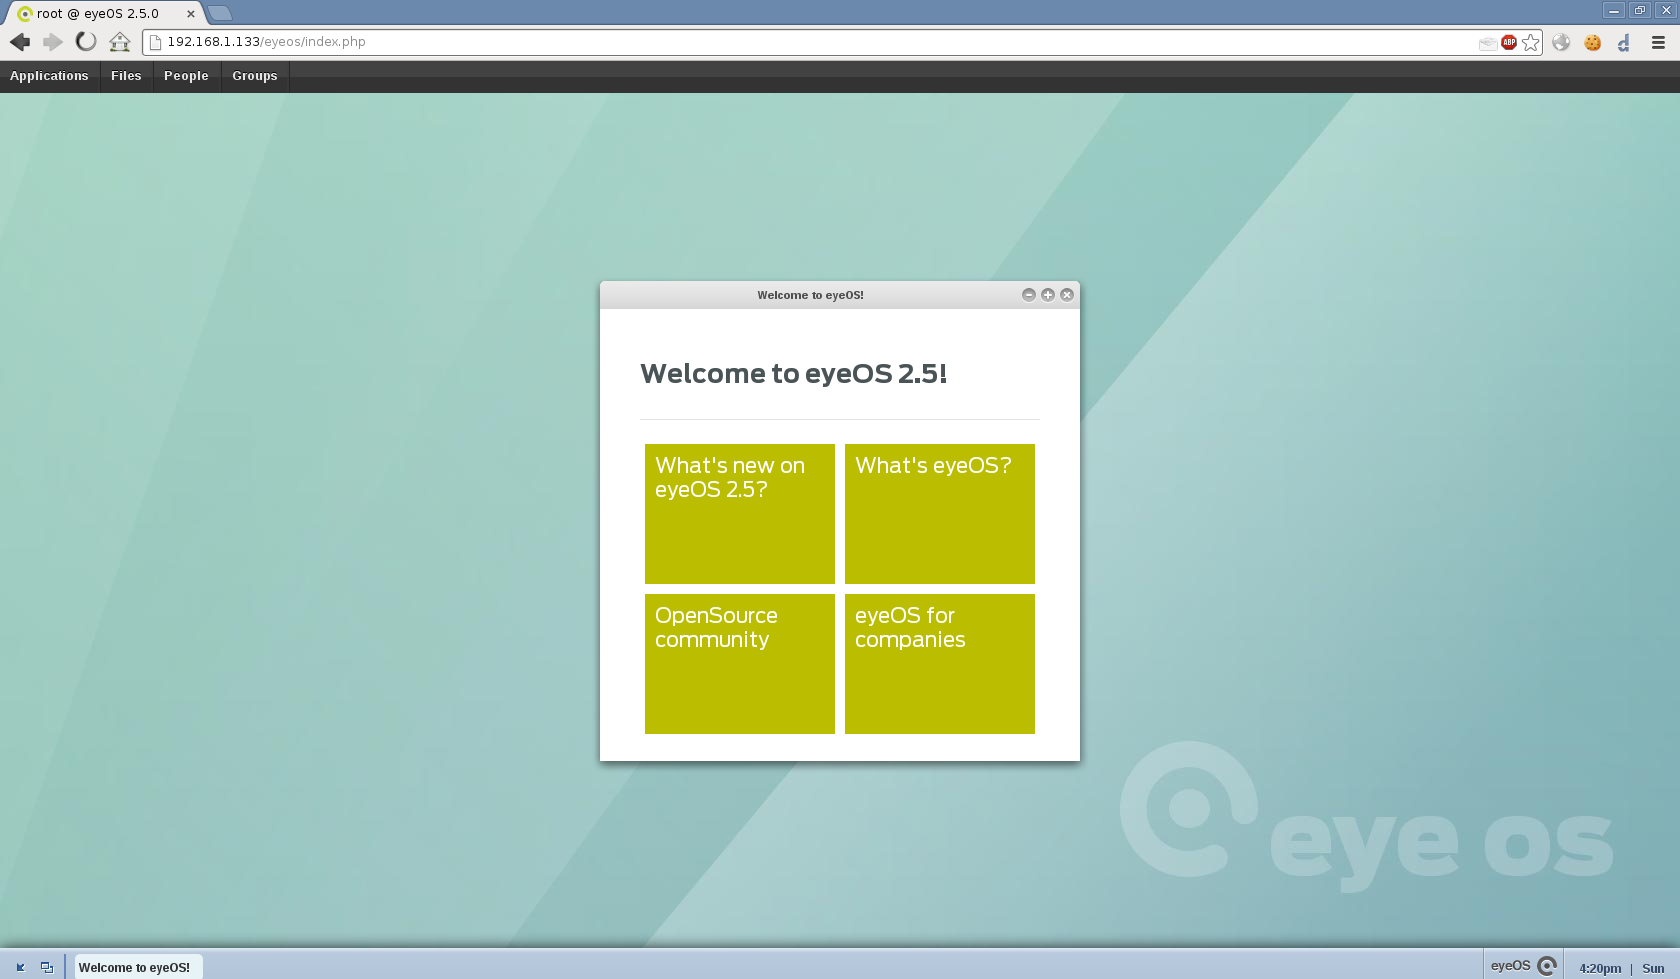Viewport: 1680px width, 979px height.
Task: Open the 'eyeOS for companies' tile
Action: pyautogui.click(x=939, y=663)
